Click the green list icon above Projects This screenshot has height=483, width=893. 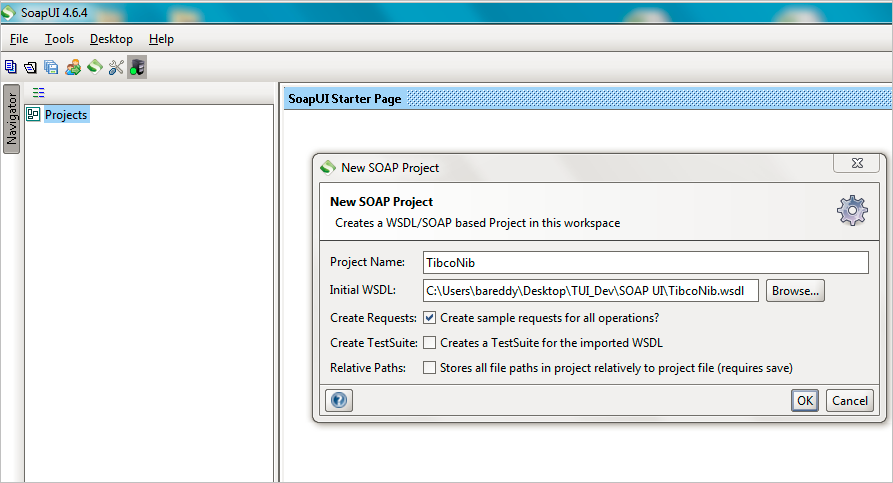tap(38, 92)
